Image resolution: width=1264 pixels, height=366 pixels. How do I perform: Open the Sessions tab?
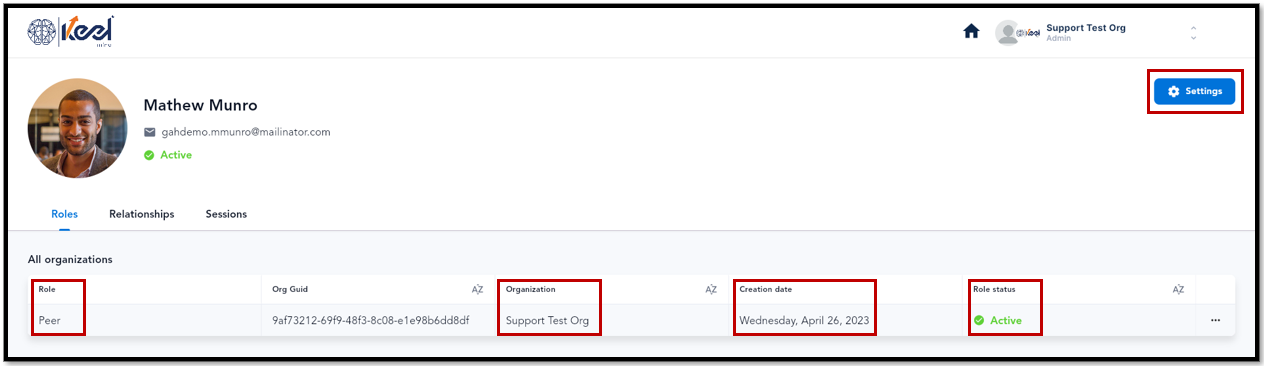(226, 214)
